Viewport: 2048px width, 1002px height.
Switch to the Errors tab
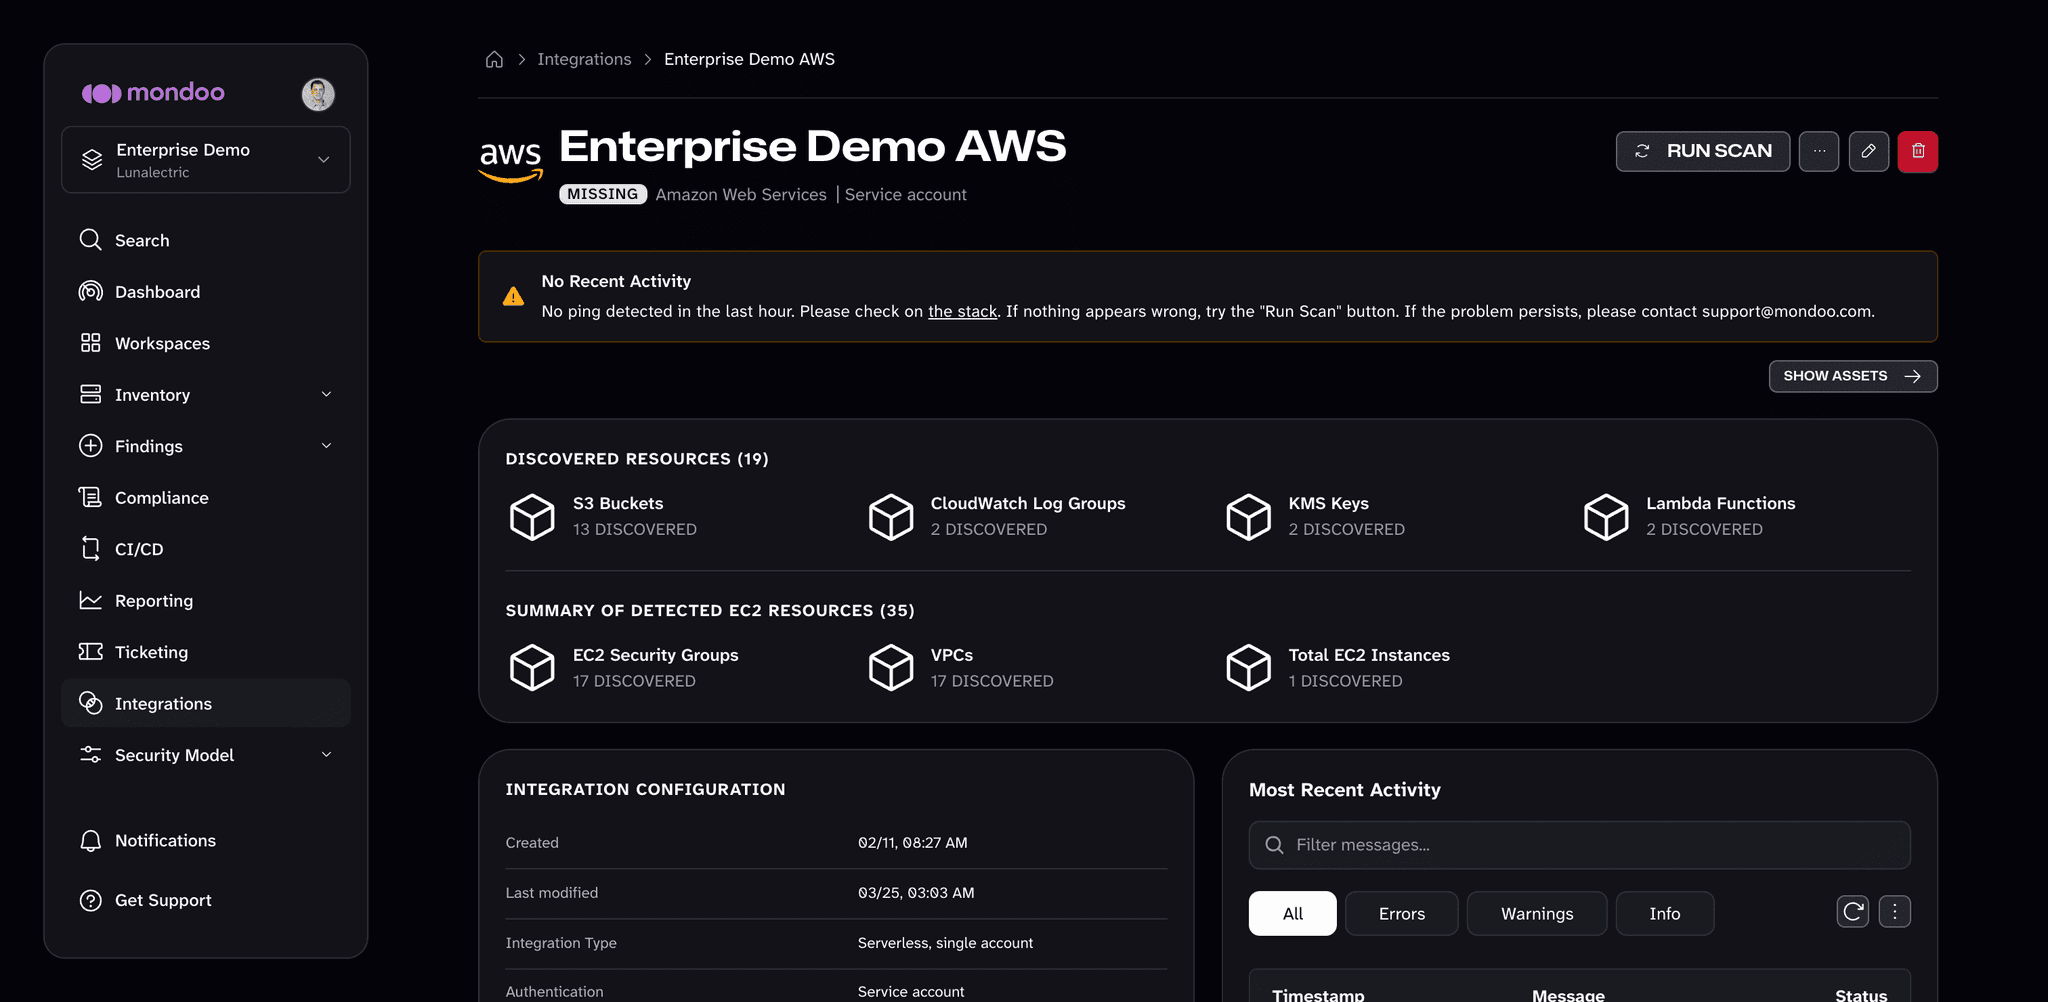pyautogui.click(x=1401, y=914)
